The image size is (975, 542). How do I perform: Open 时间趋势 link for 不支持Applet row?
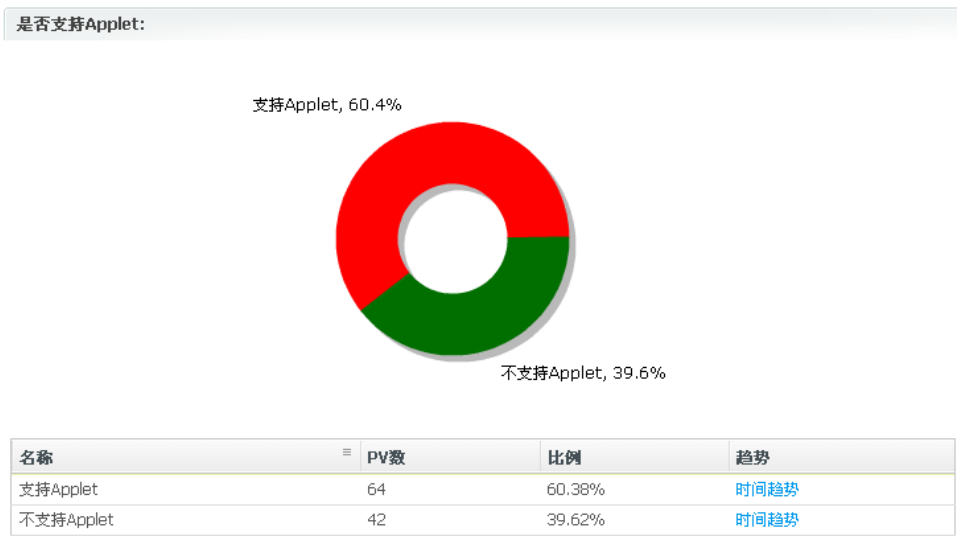point(767,520)
